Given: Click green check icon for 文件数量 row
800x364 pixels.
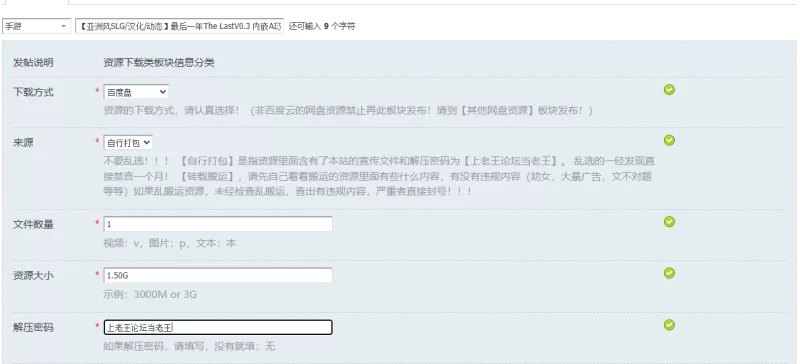Looking at the screenshot, I should [669, 222].
